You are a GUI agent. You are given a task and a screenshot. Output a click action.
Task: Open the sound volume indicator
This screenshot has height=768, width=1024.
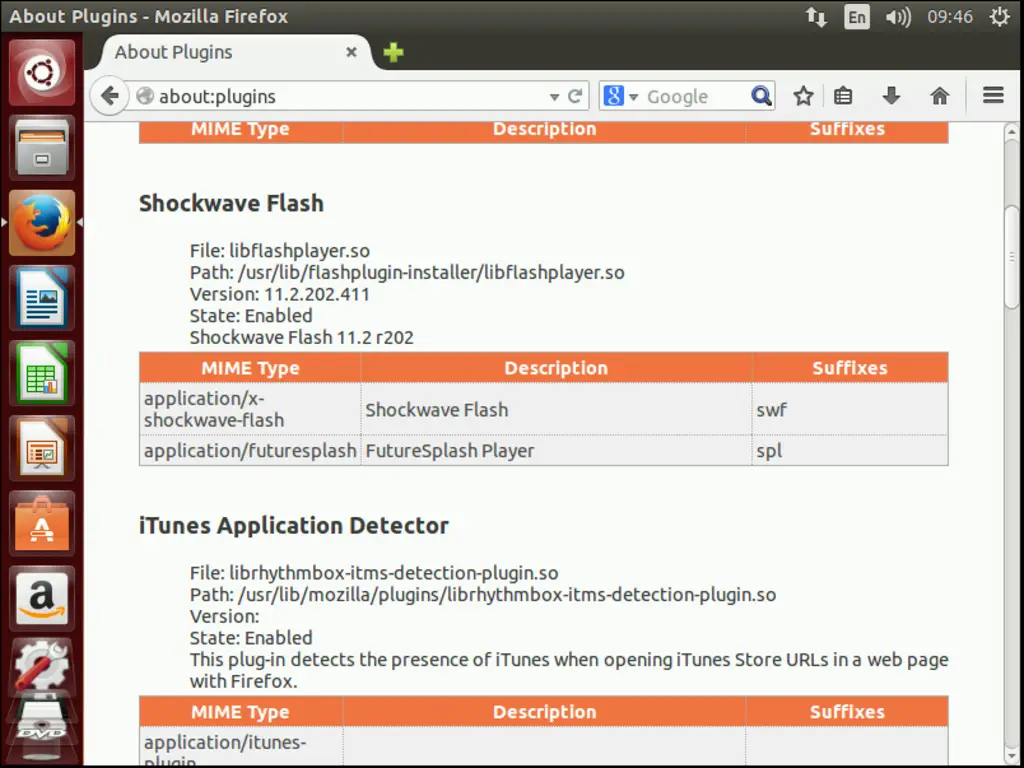click(x=898, y=17)
